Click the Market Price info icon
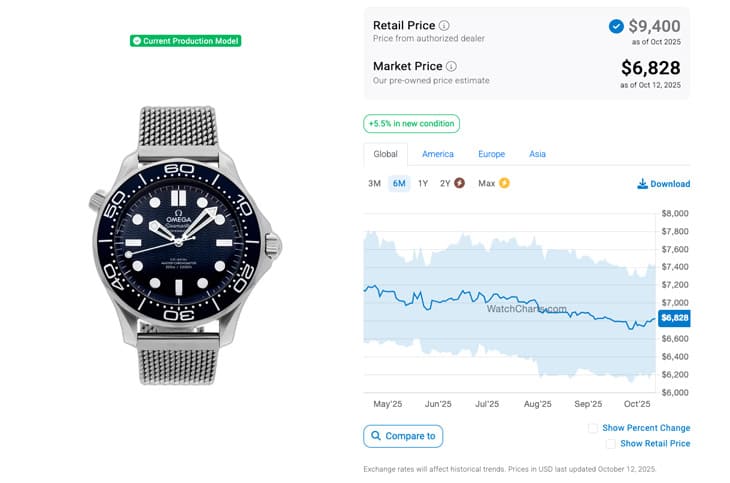Screen dimensions: 730x483 pos(451,66)
